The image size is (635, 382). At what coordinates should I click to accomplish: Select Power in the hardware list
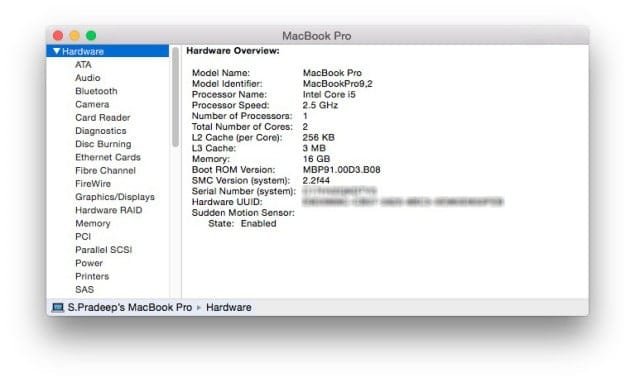[89, 263]
